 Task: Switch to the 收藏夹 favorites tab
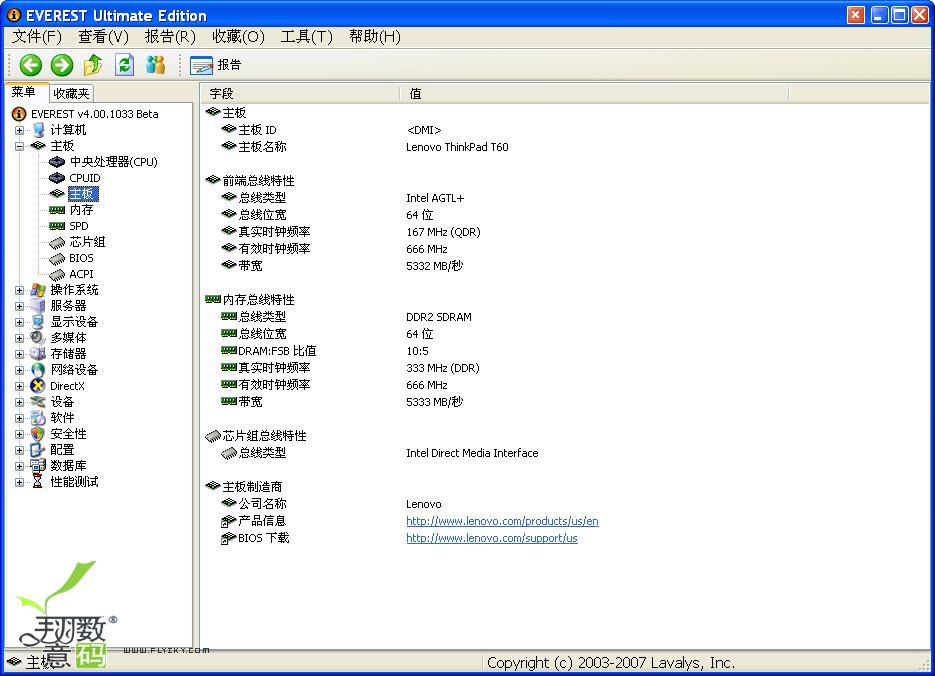coord(71,93)
